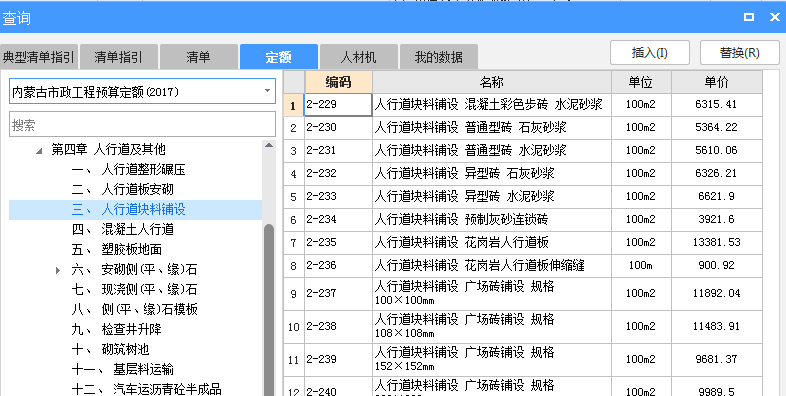Viewport: 786px width, 396px height.
Task: Open the 清单指引 tab
Action: pyautogui.click(x=119, y=57)
